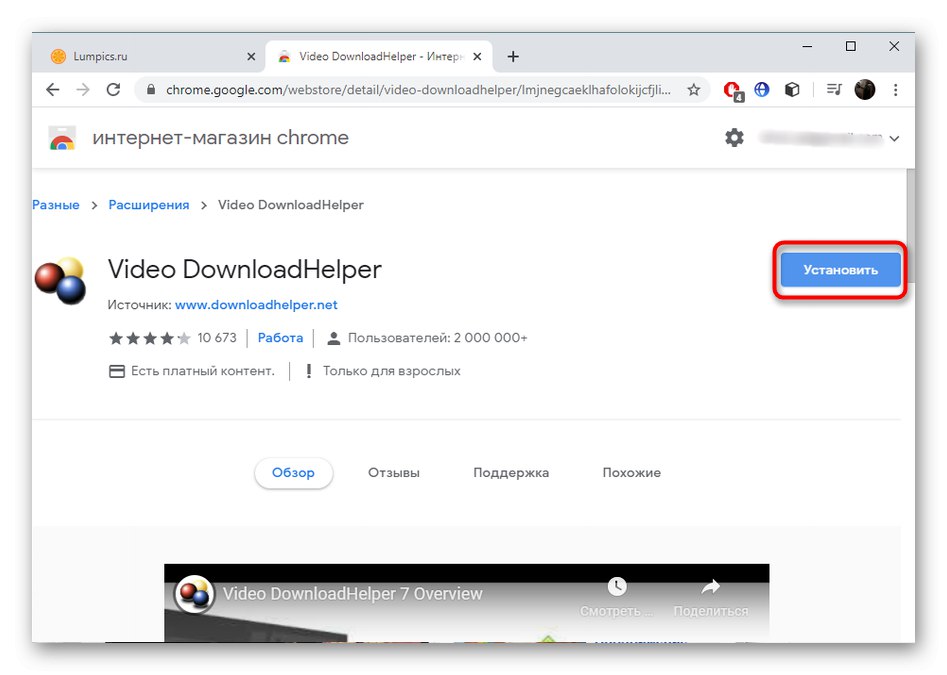The height and width of the screenshot is (675, 947).
Task: Close the Video DownloadHelper tab
Action: click(x=477, y=56)
